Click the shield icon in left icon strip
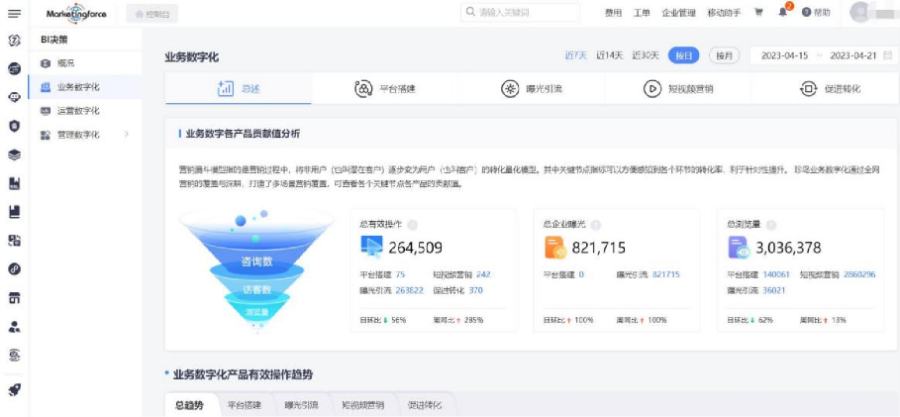This screenshot has height=417, width=900. 15,126
